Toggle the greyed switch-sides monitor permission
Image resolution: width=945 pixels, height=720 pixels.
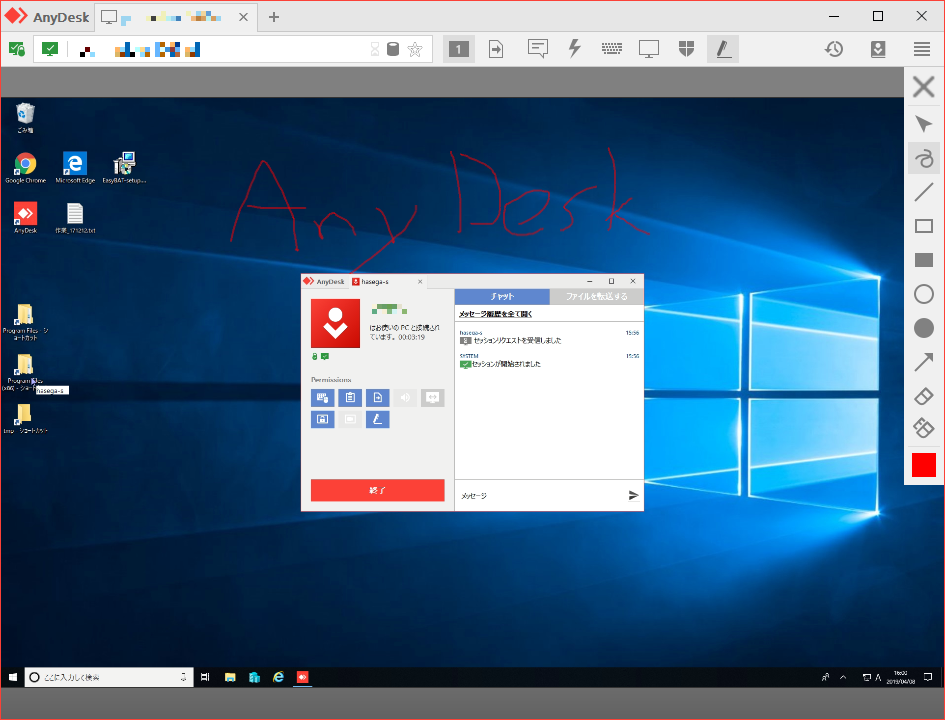pos(433,398)
